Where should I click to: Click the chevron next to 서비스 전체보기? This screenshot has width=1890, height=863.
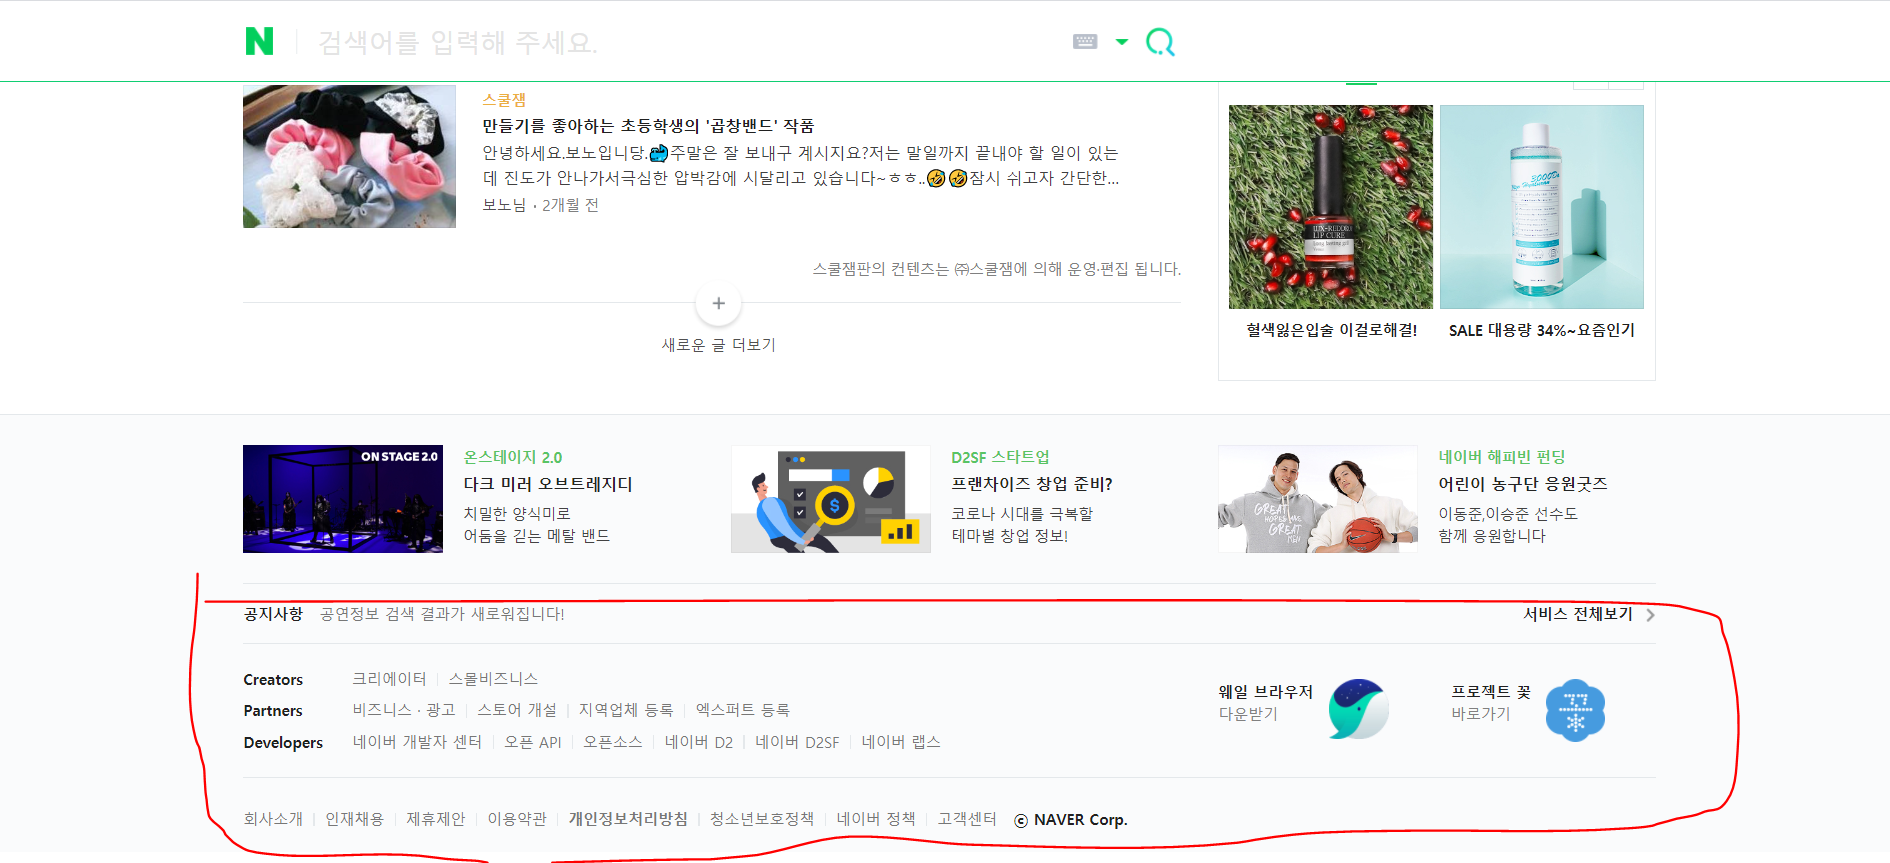click(1650, 615)
